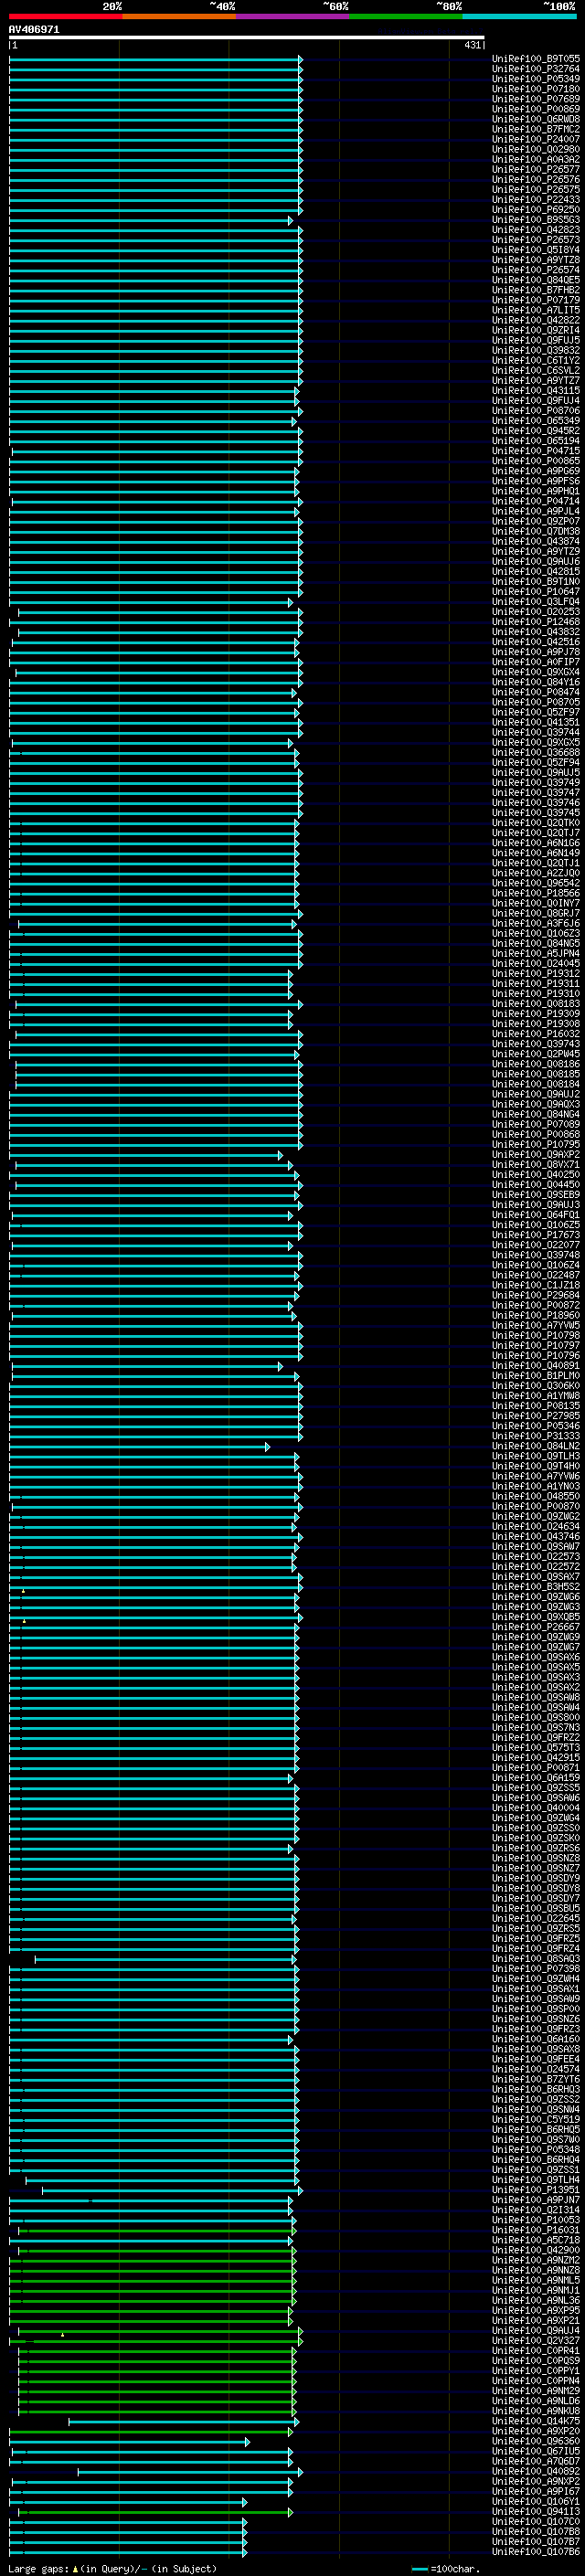Viewport: 585px width, 2576px height.
Task: Select label UniRef100_P26577
Action: [536, 169]
